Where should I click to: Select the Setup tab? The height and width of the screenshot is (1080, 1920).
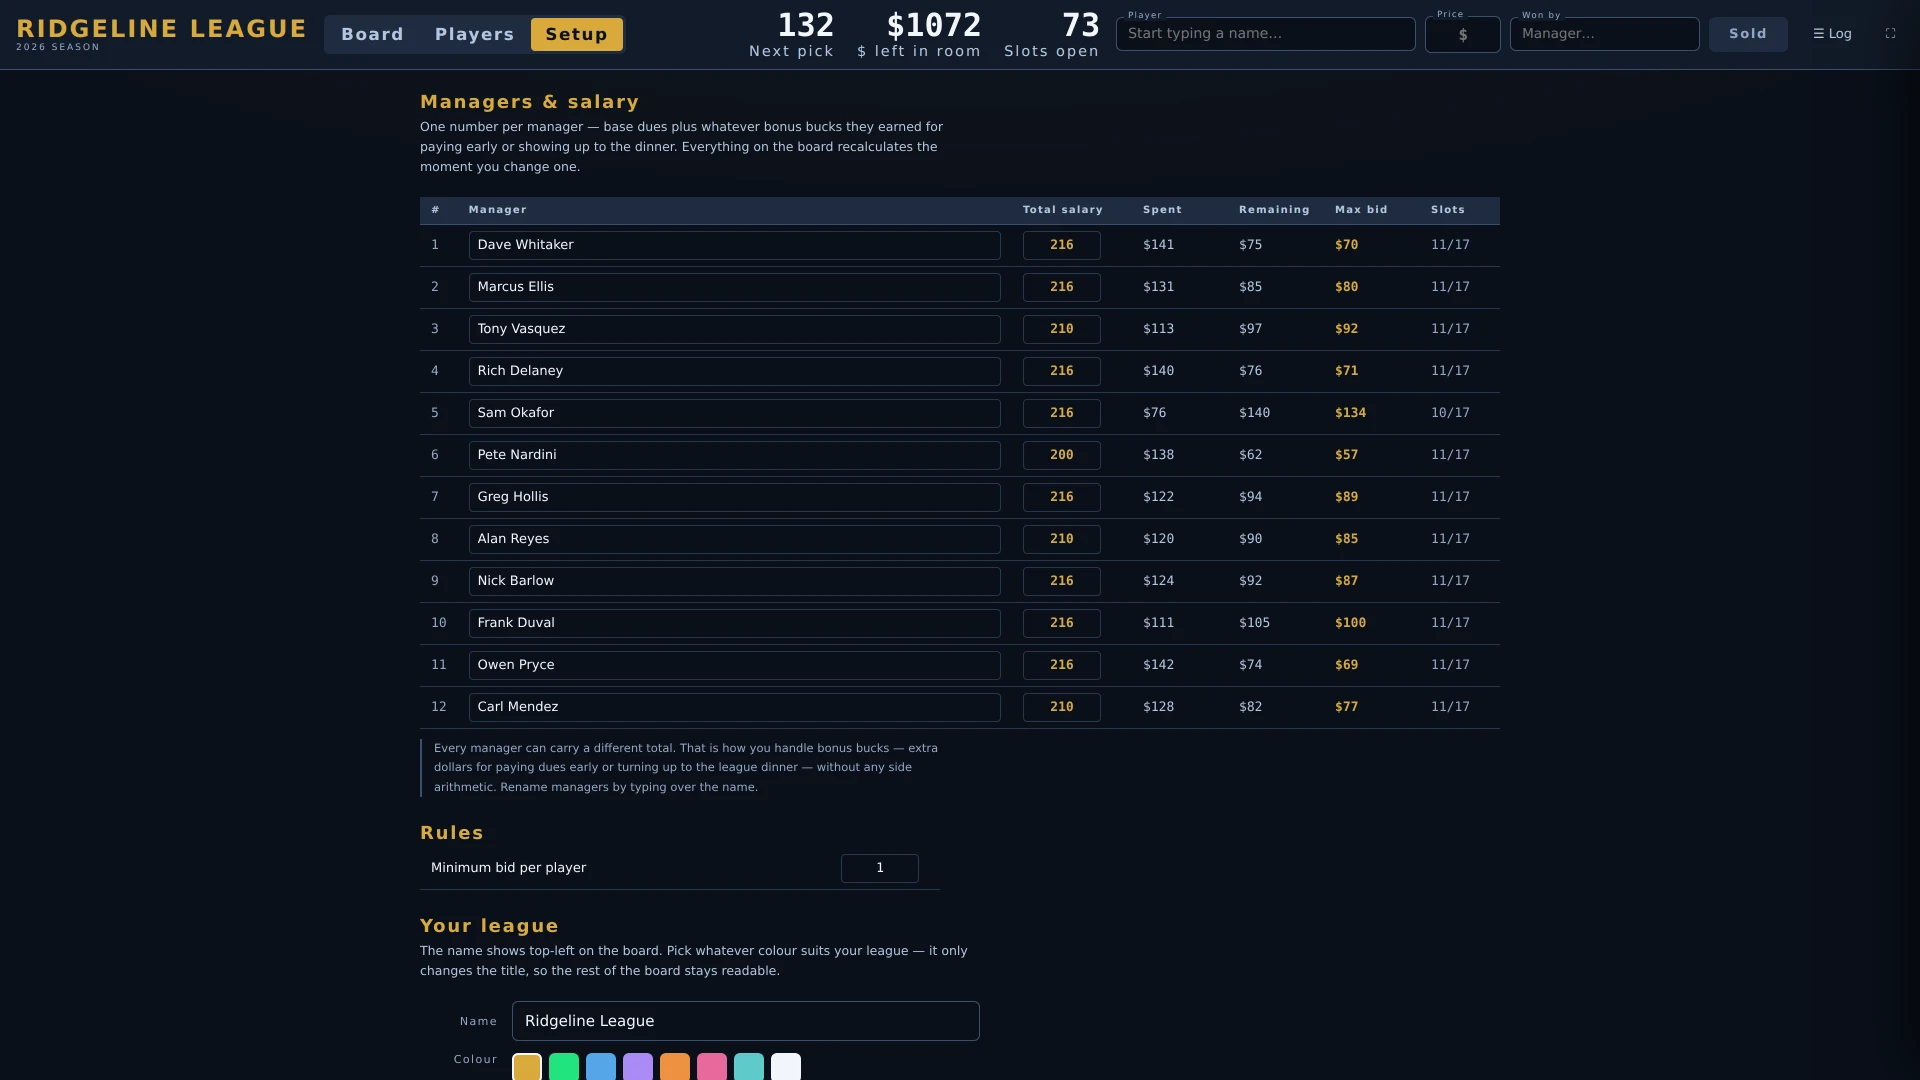[x=576, y=34]
